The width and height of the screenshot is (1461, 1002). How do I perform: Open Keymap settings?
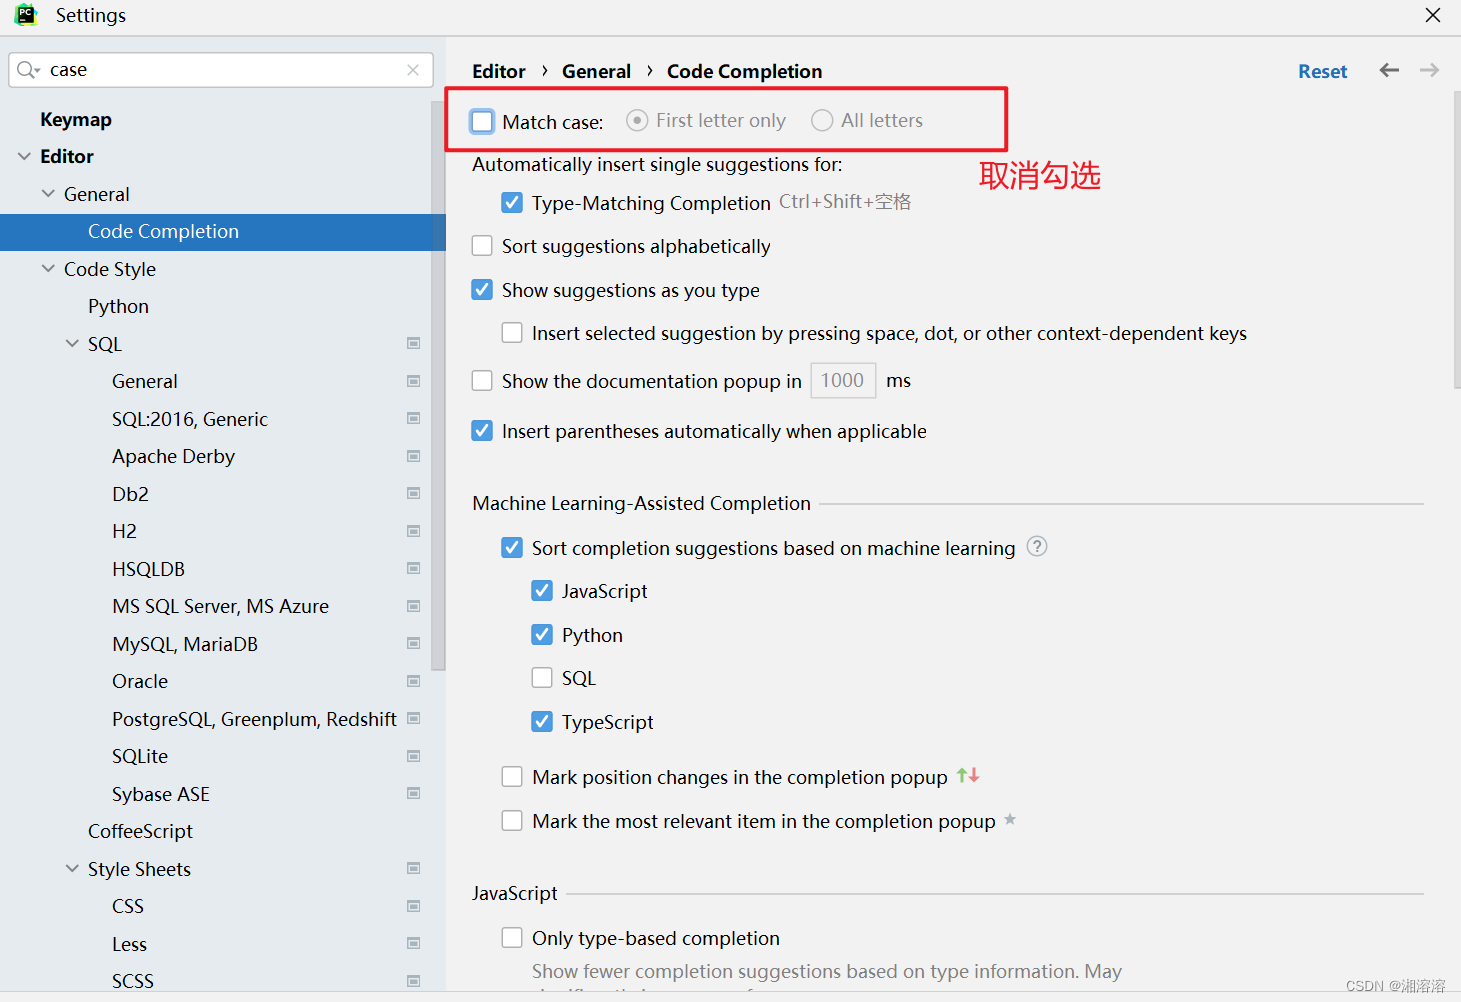click(76, 119)
